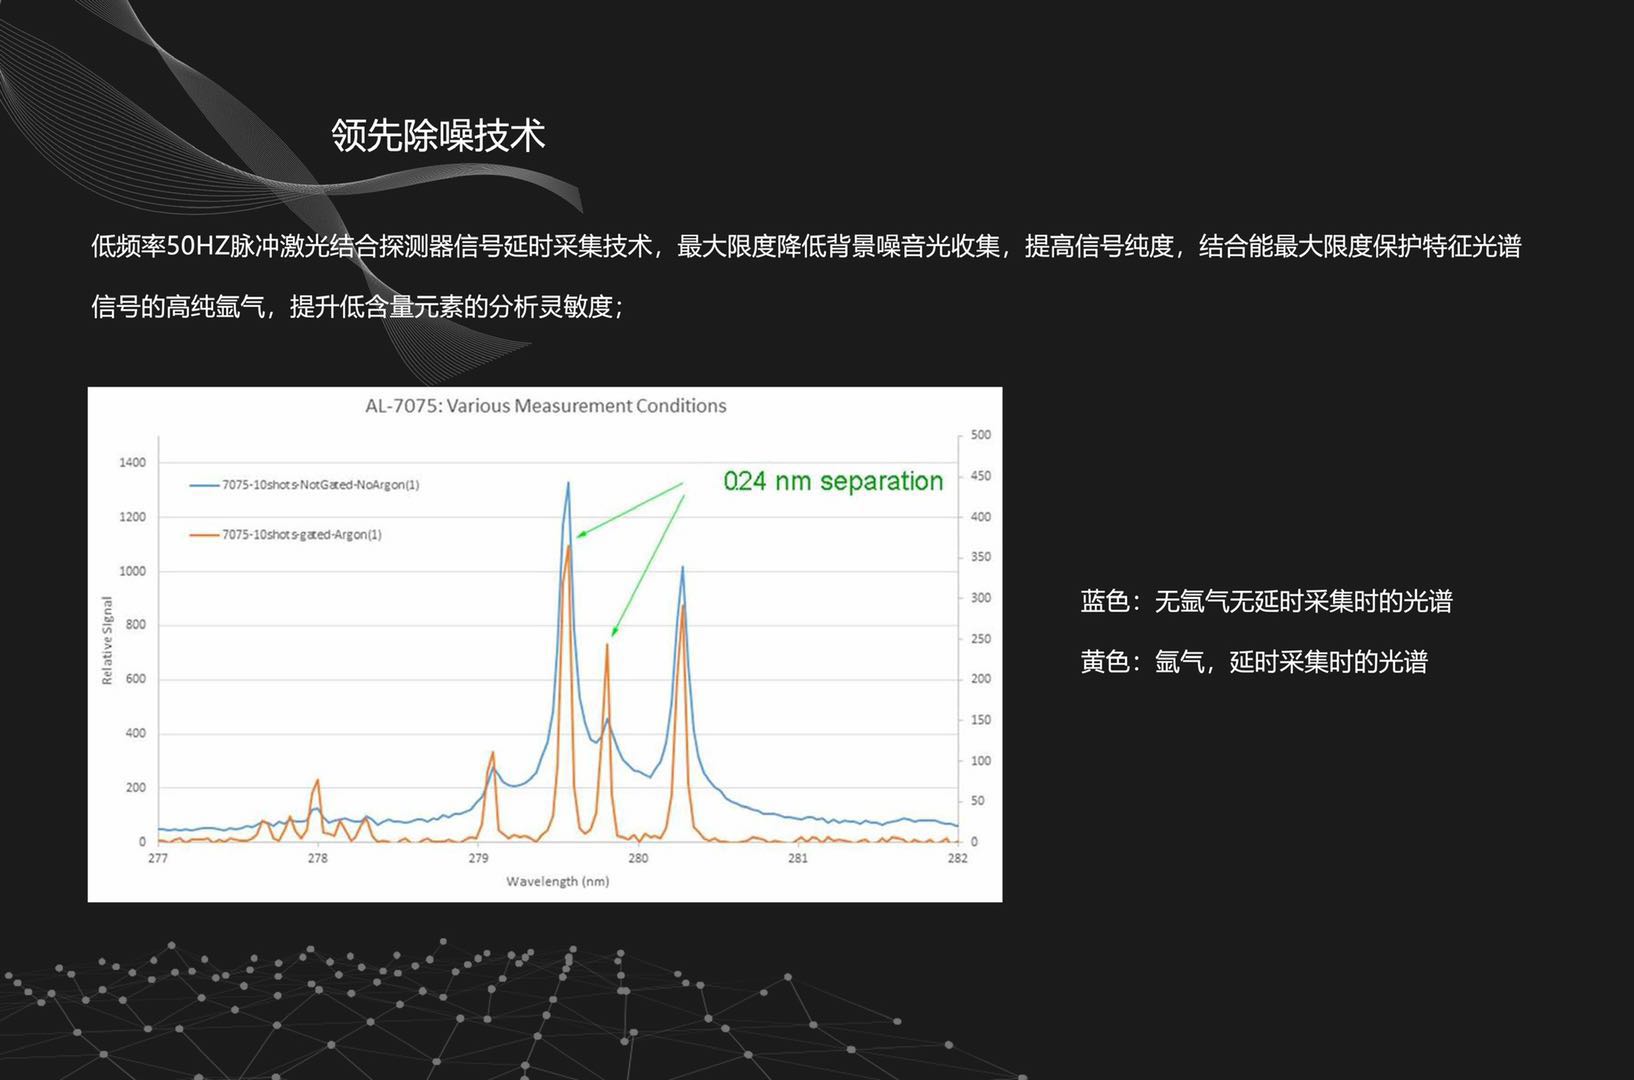
Task: Select legend text 7075-10shots-gated-Argon(1)
Action: coord(301,535)
